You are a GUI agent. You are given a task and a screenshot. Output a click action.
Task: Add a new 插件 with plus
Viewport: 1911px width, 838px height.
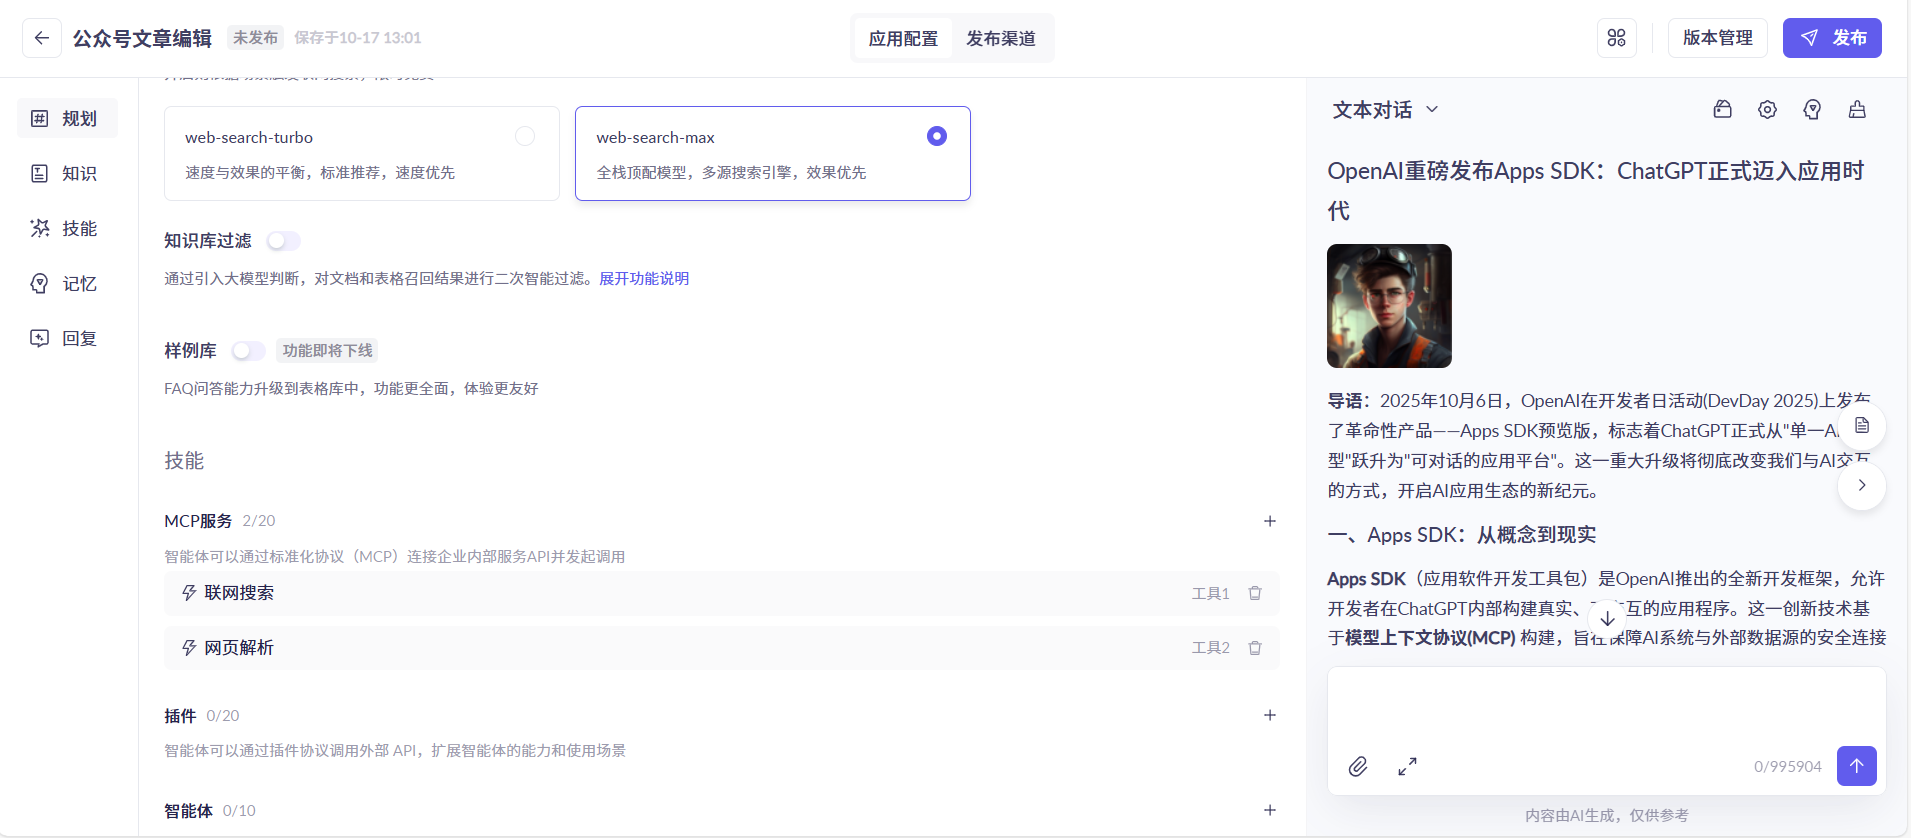click(x=1269, y=715)
